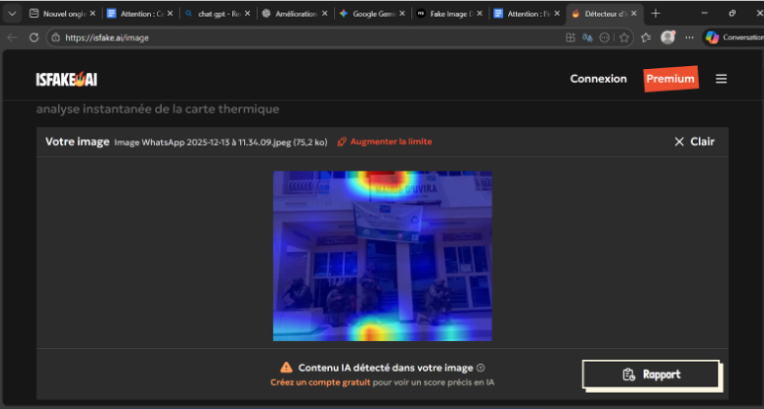764x409 pixels.
Task: Click the Connexion link
Action: pos(598,79)
